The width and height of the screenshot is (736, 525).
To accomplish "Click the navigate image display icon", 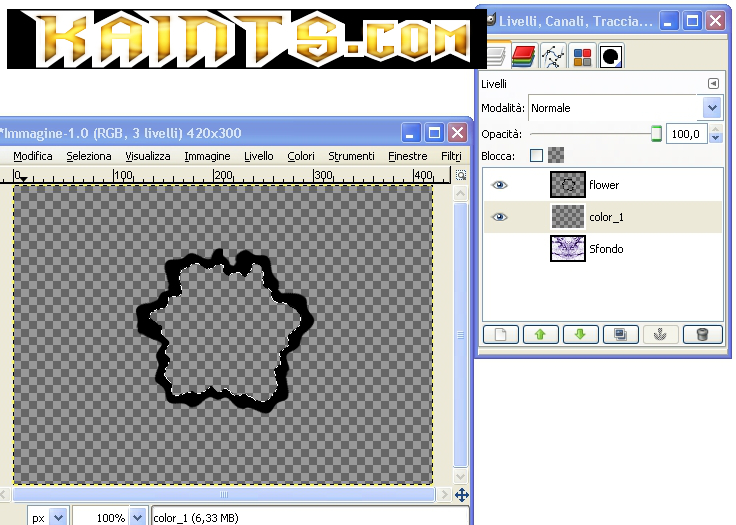I will (x=461, y=495).
